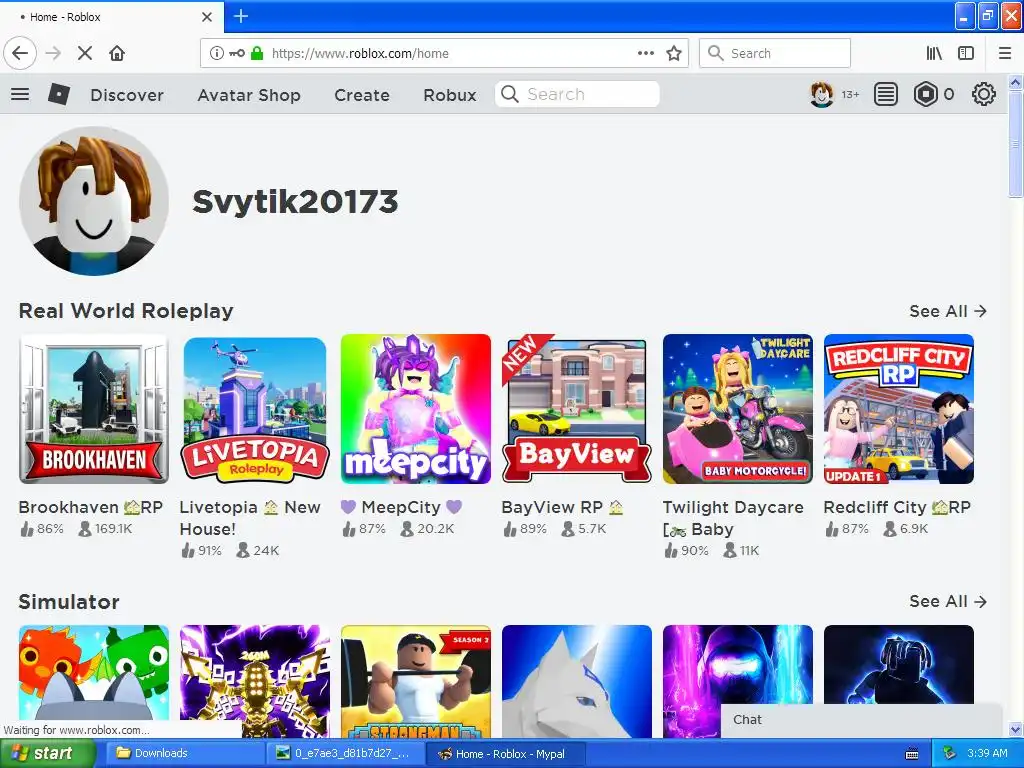Image resolution: width=1024 pixels, height=768 pixels.
Task: See All for Simulator section
Action: pyautogui.click(x=948, y=601)
